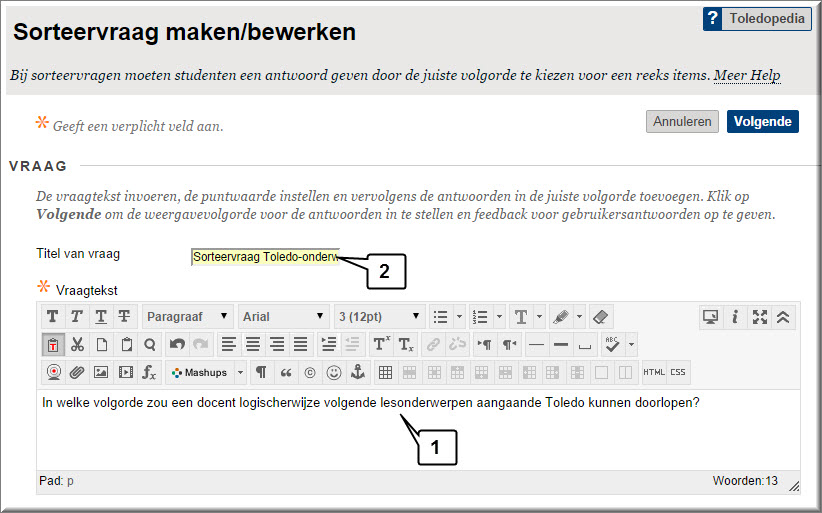822x513 pixels.
Task: Click the editor resize handle corner
Action: click(x=794, y=486)
